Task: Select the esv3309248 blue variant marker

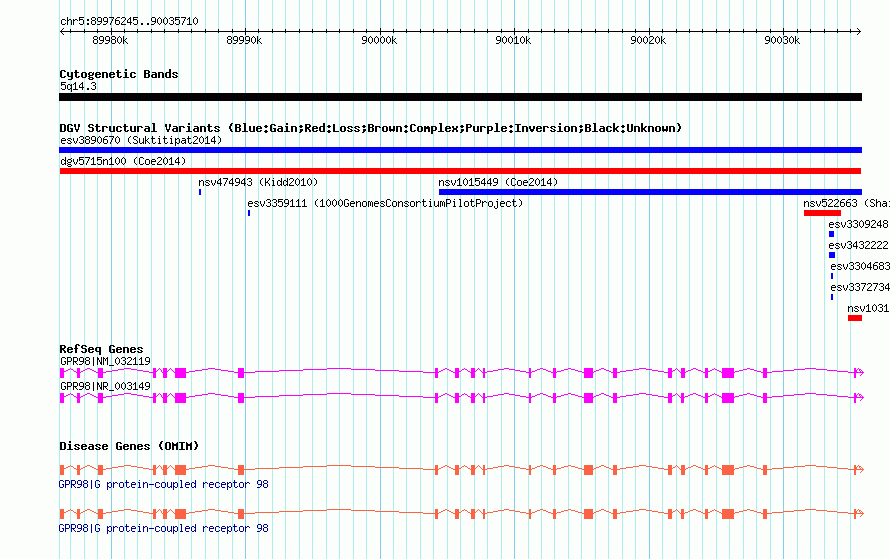Action: click(832, 234)
